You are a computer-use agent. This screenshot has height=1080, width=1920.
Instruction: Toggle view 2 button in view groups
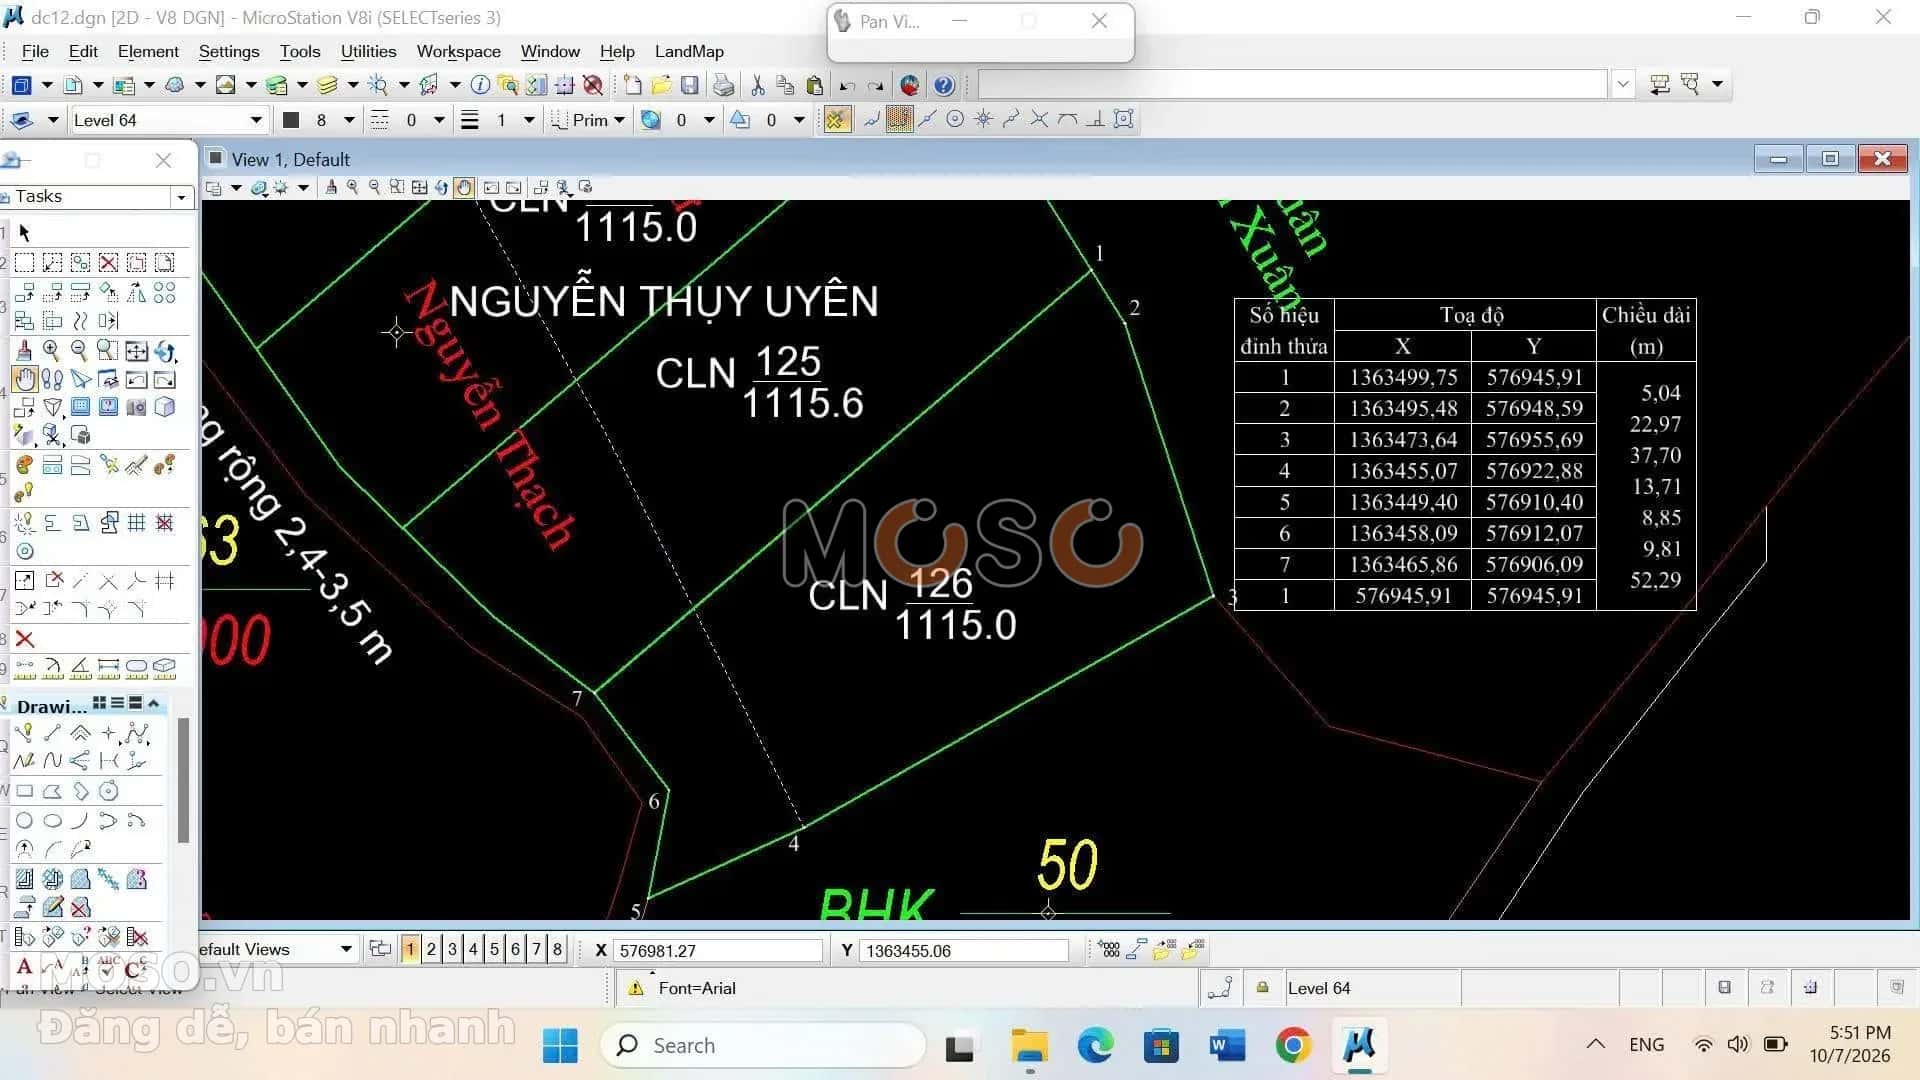point(431,949)
